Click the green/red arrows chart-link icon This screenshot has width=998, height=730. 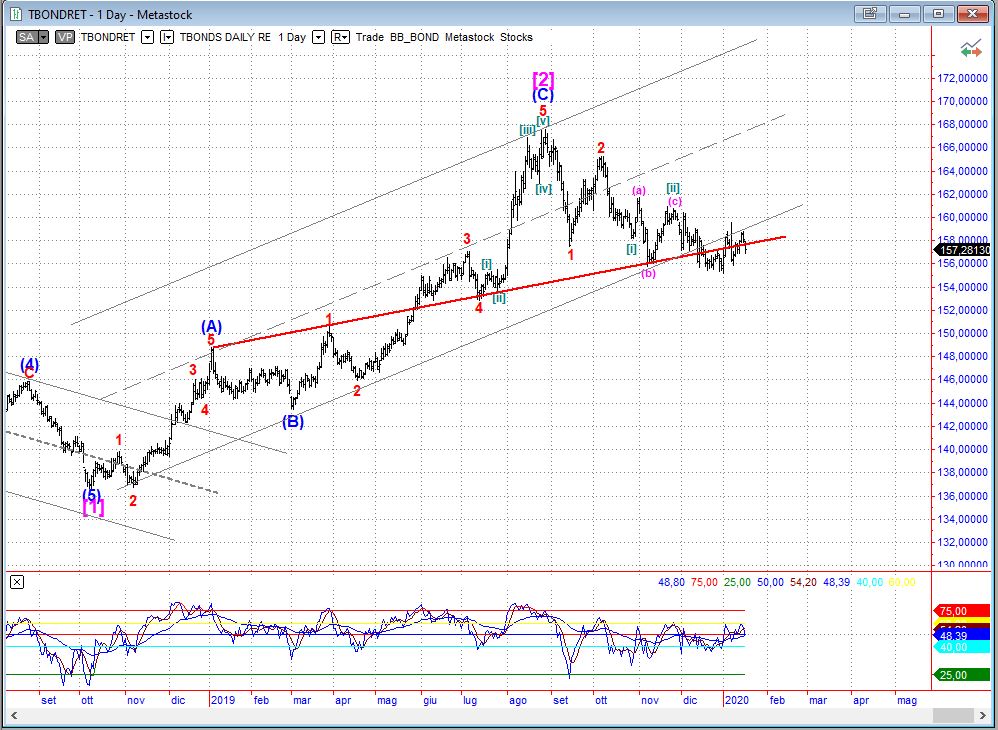[x=971, y=49]
